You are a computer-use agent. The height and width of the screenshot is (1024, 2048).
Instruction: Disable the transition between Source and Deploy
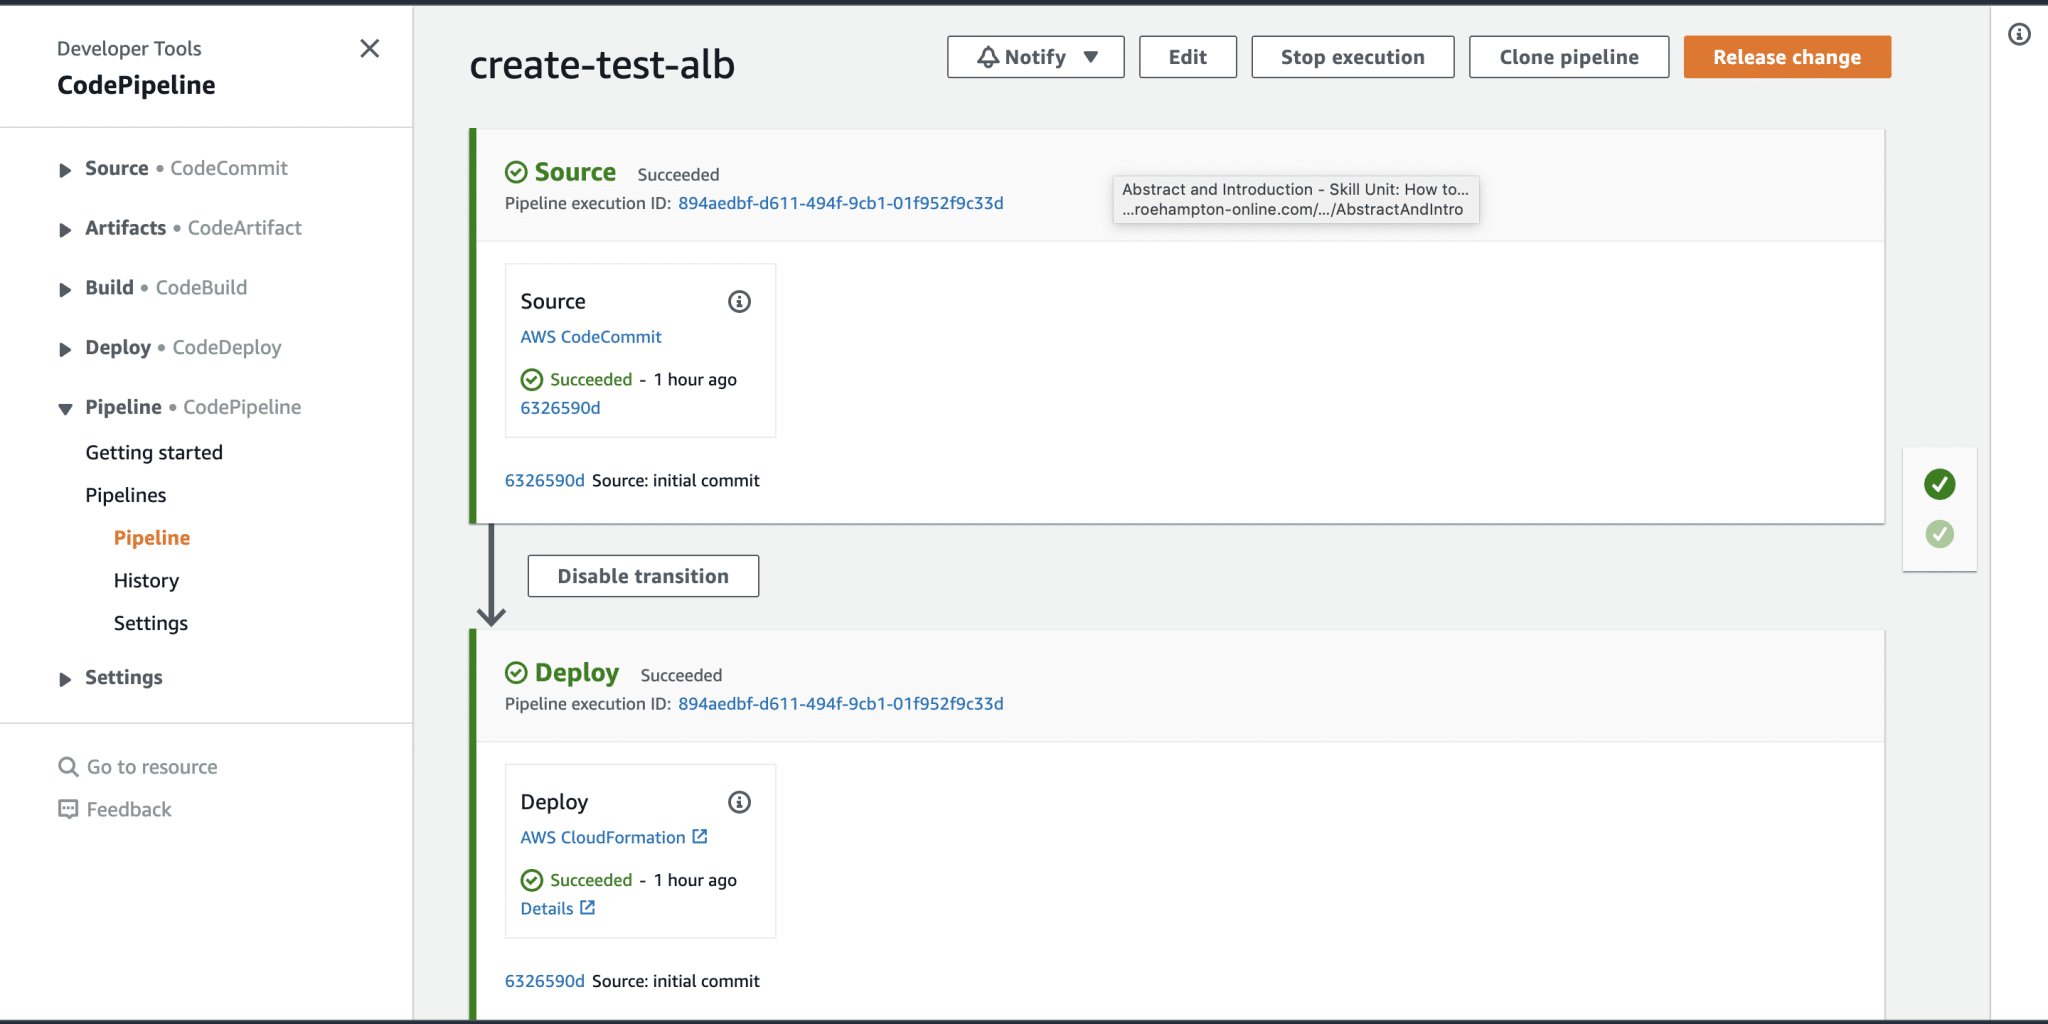tap(642, 575)
